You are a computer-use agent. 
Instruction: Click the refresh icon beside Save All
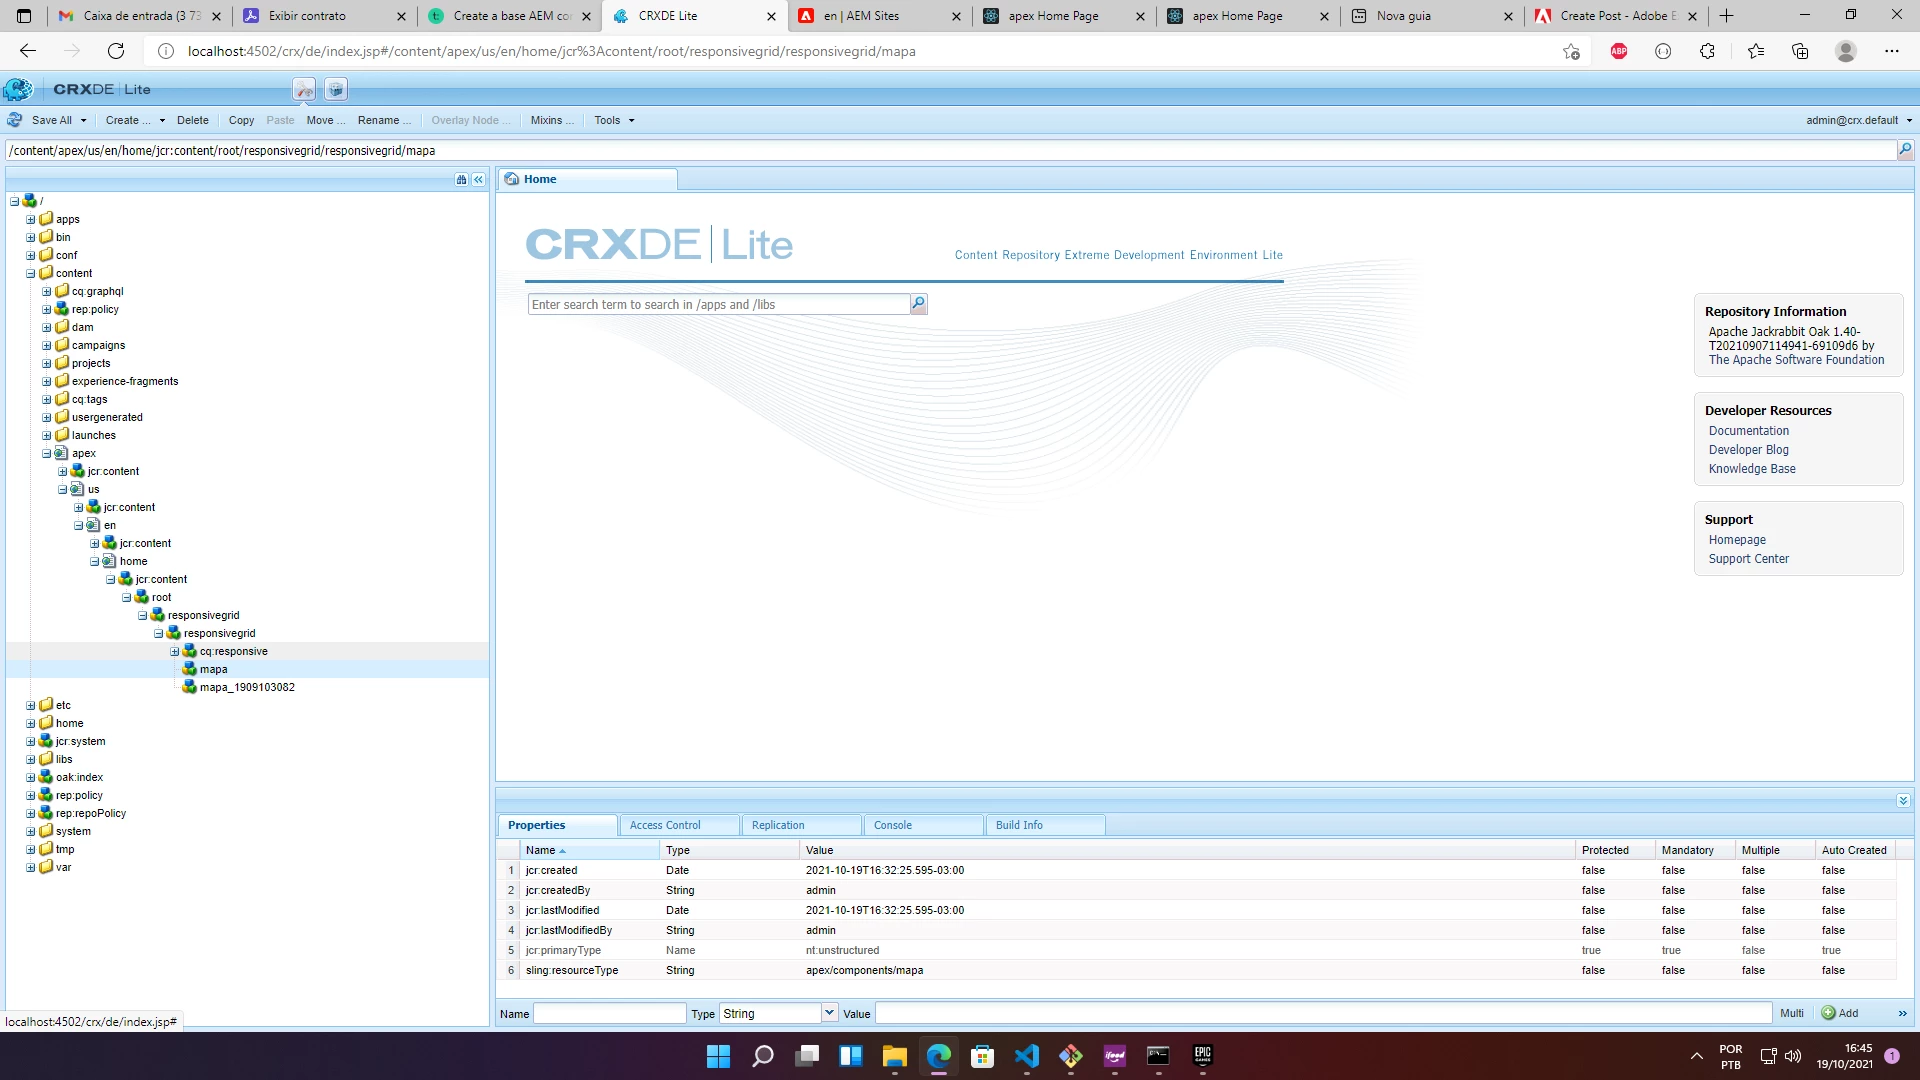[x=15, y=120]
